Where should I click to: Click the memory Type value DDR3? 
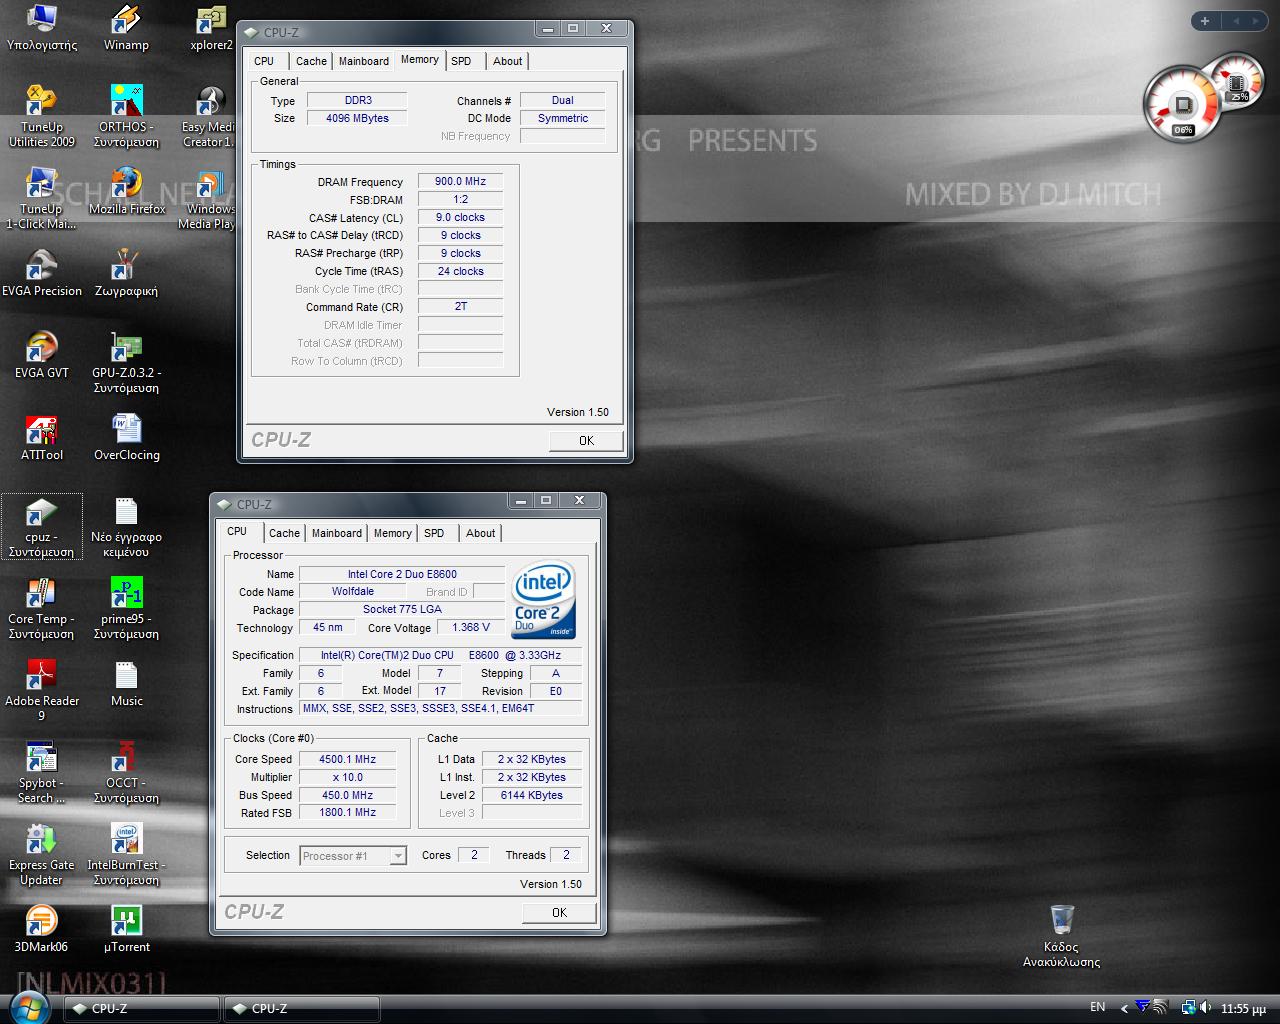(x=357, y=100)
